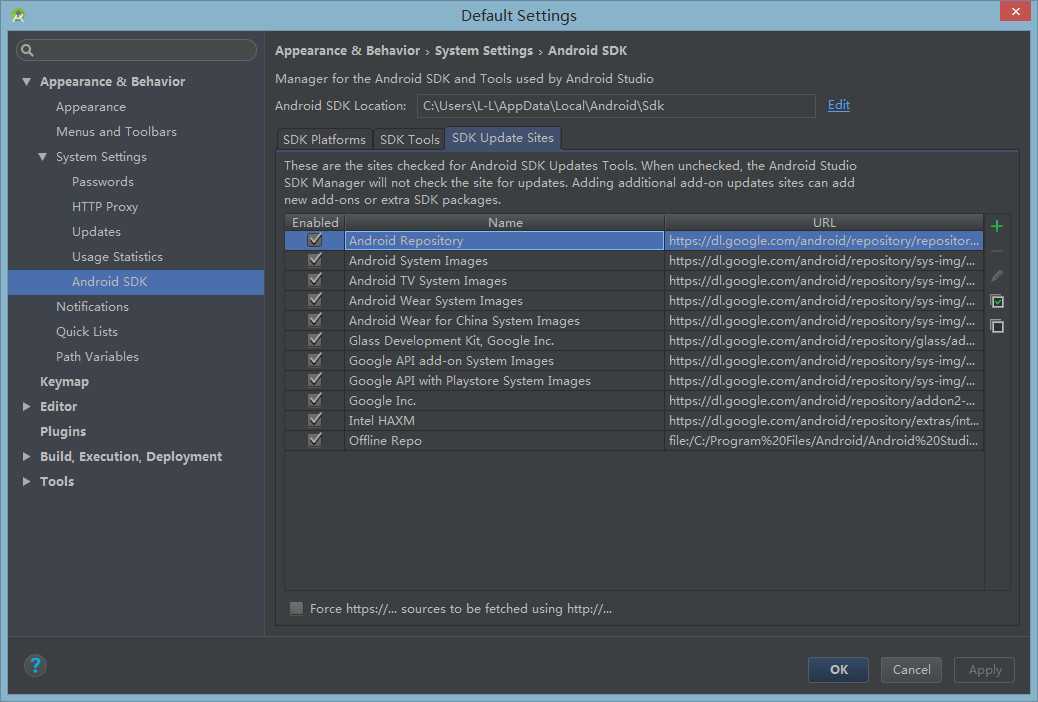The width and height of the screenshot is (1038, 702).
Task: Uncheck the Offline Repo enabled checkbox
Action: tap(315, 440)
